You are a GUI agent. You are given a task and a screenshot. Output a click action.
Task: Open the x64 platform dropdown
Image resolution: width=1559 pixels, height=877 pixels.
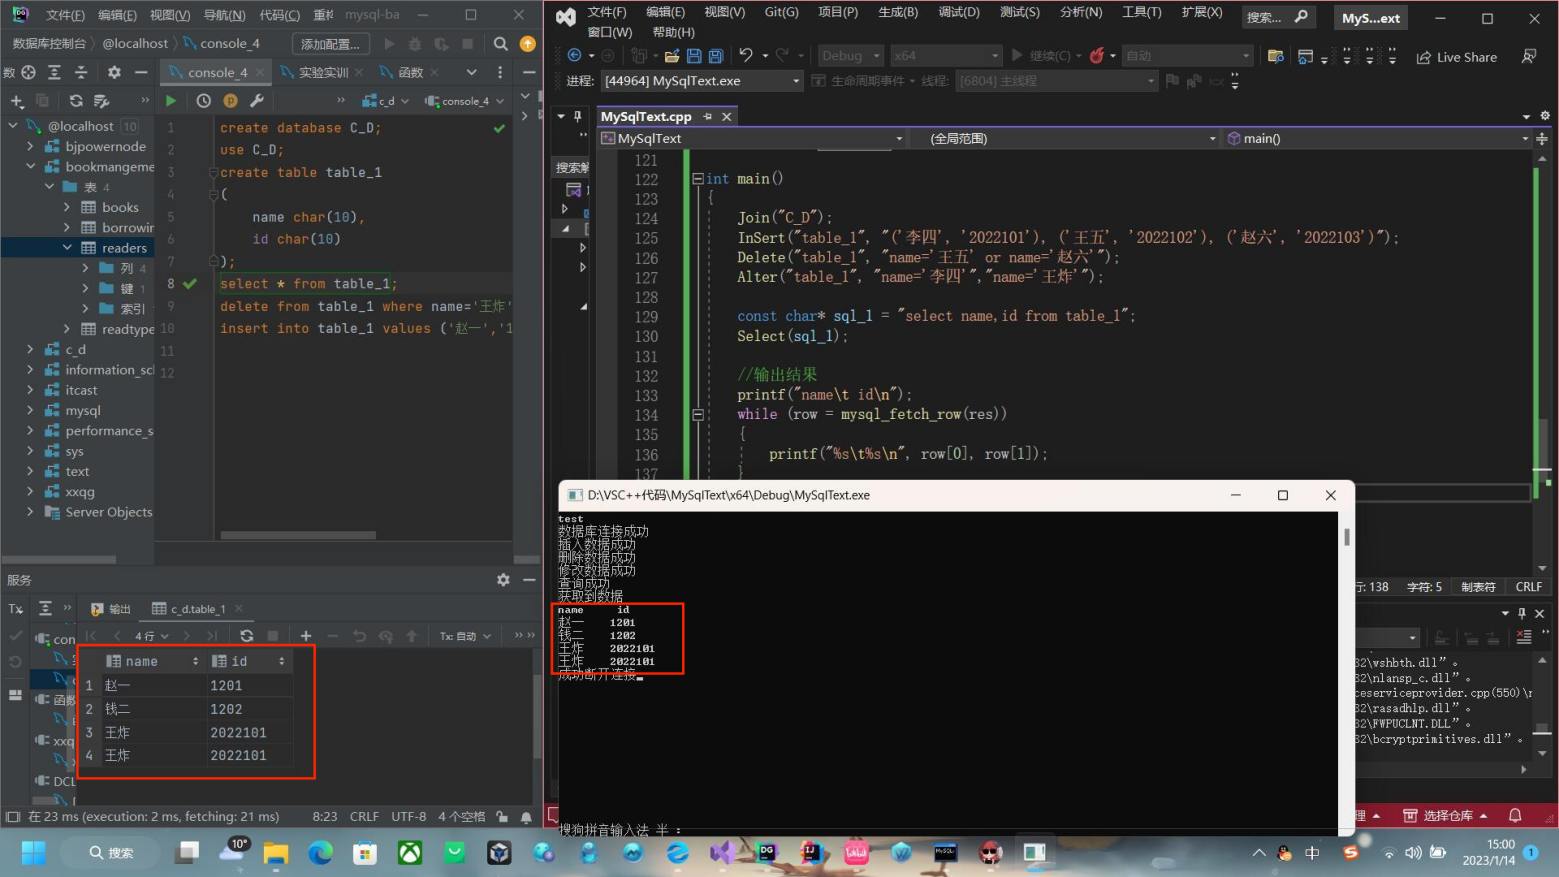(946, 56)
